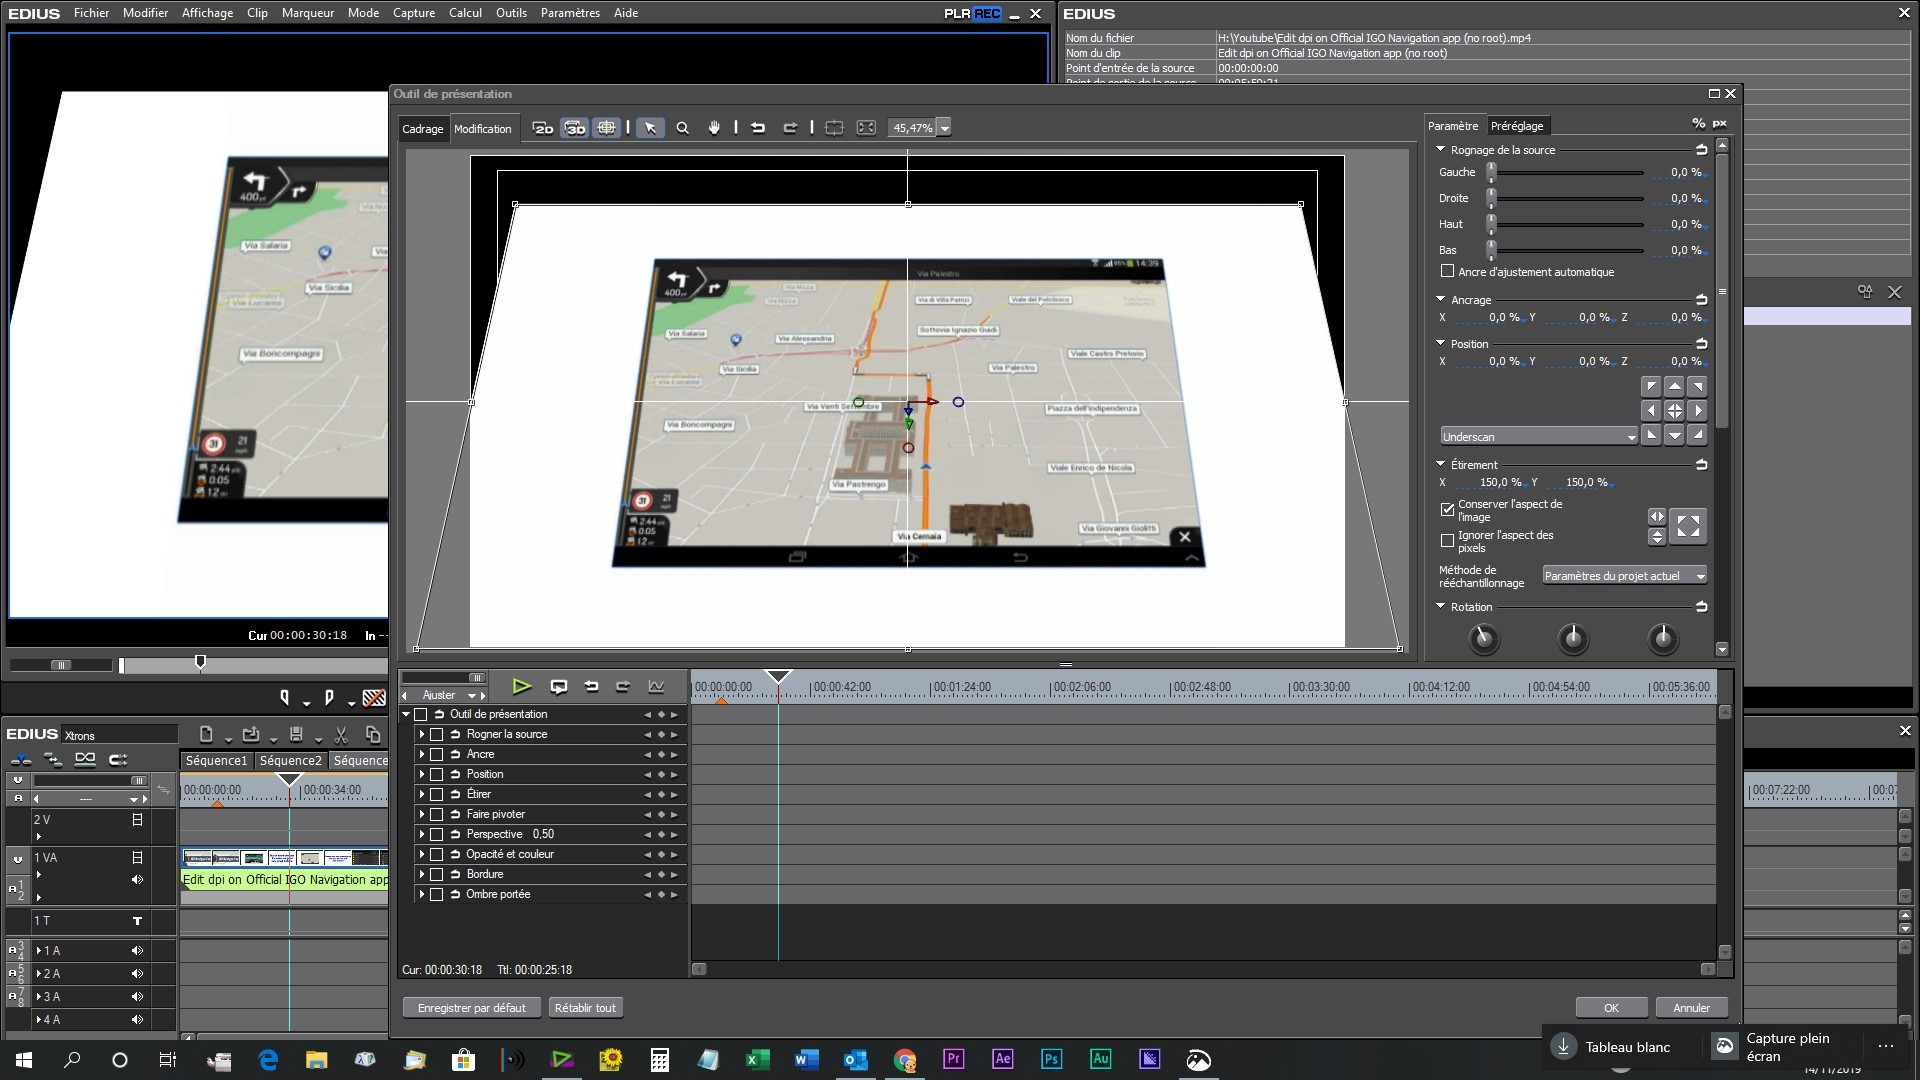This screenshot has height=1080, width=1920.
Task: Collapse the Outil de présentation tree
Action: (406, 714)
